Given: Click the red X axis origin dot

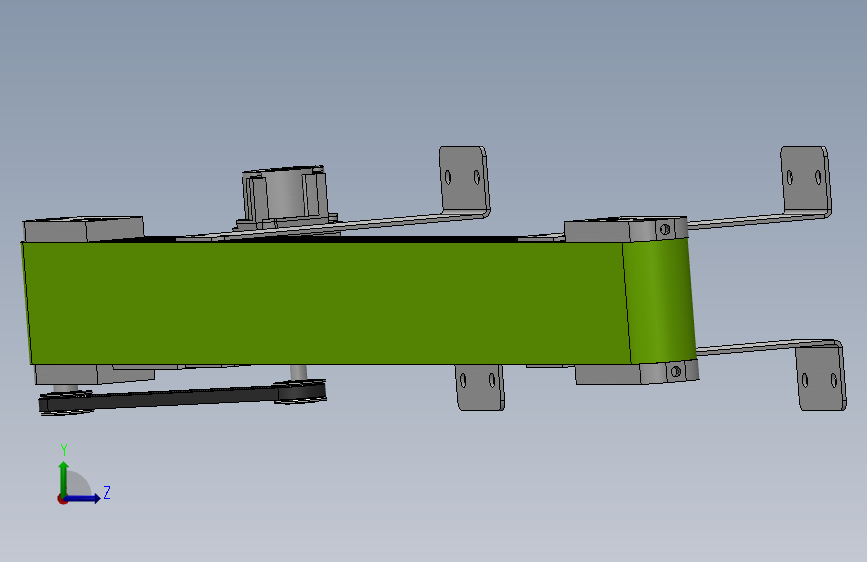Looking at the screenshot, I should tap(62, 499).
